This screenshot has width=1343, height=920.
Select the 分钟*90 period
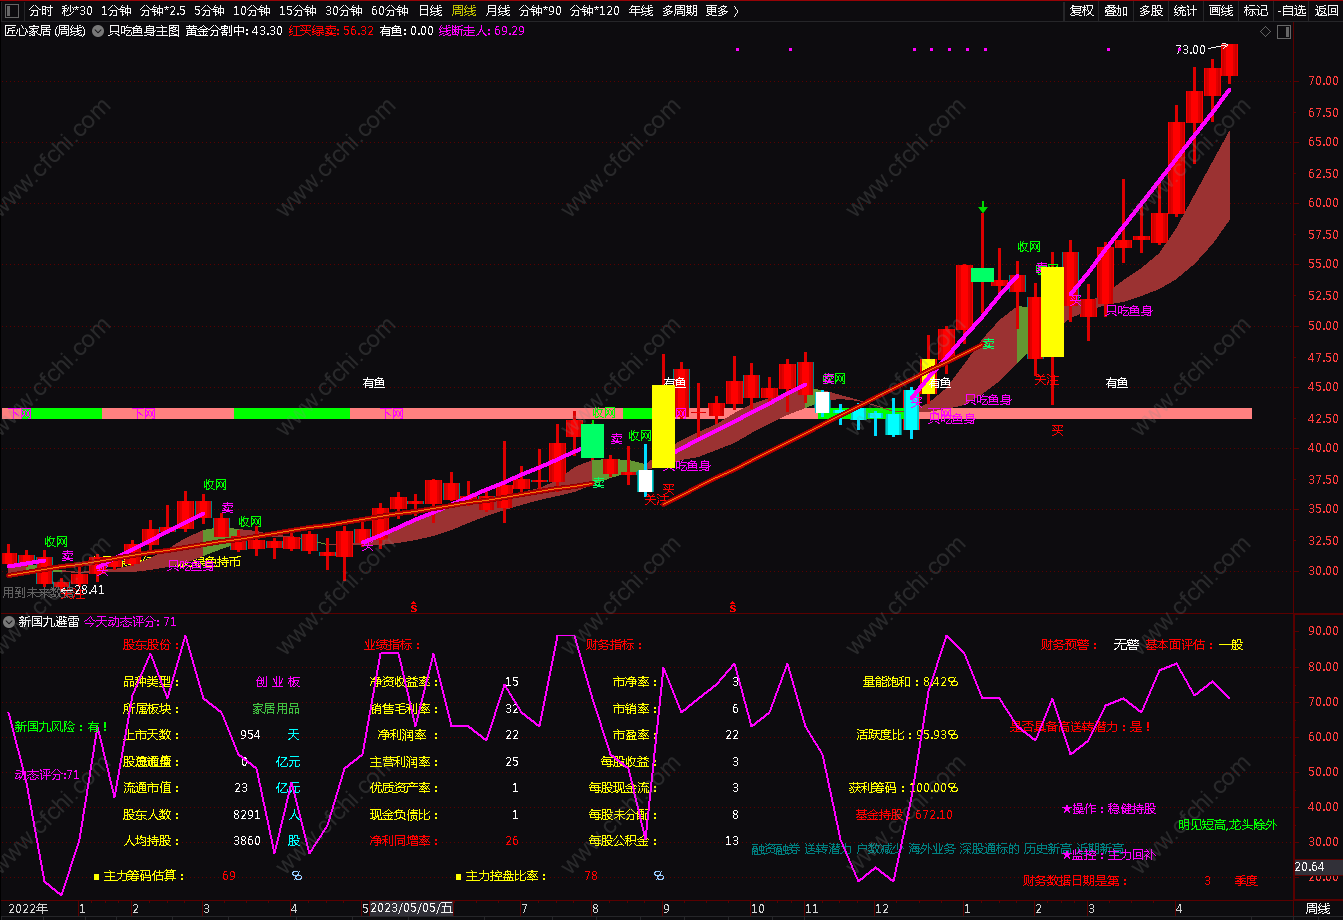[x=540, y=10]
